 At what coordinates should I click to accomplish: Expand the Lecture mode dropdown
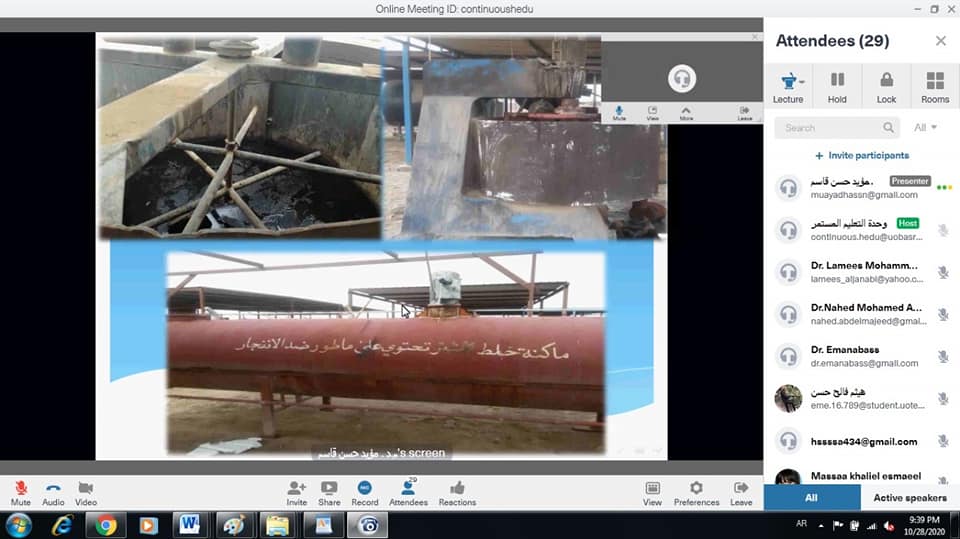point(788,86)
